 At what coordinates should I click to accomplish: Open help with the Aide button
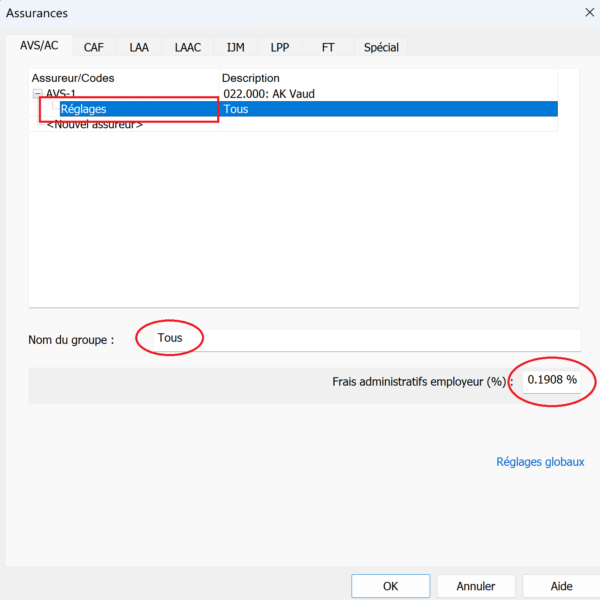[x=561, y=586]
